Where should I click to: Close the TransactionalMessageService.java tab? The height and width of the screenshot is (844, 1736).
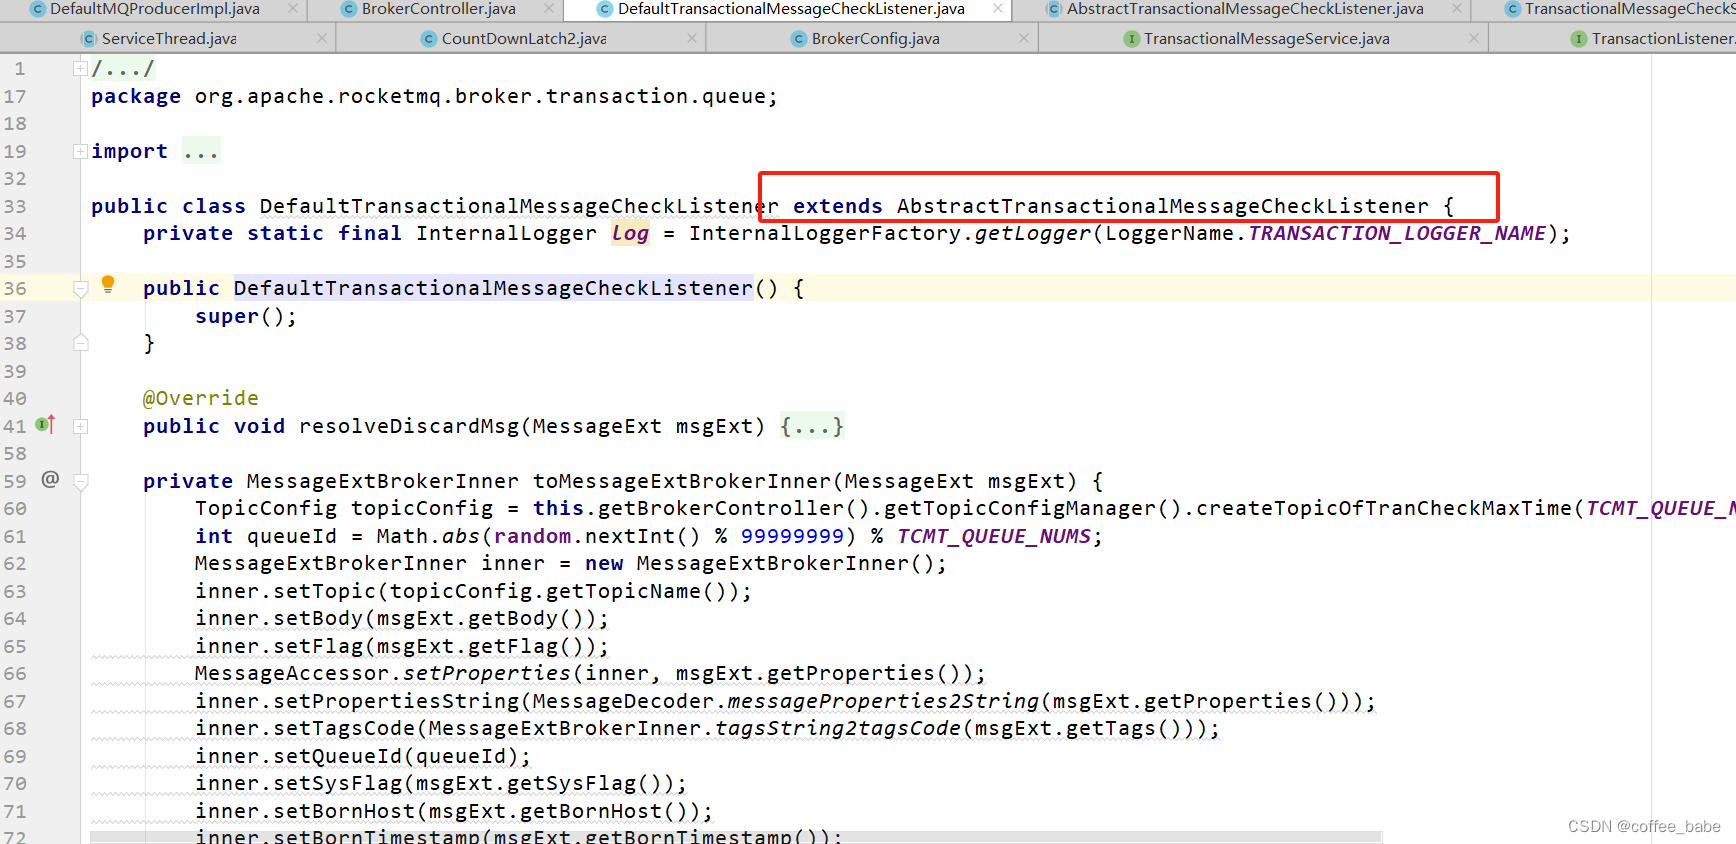click(x=1474, y=38)
